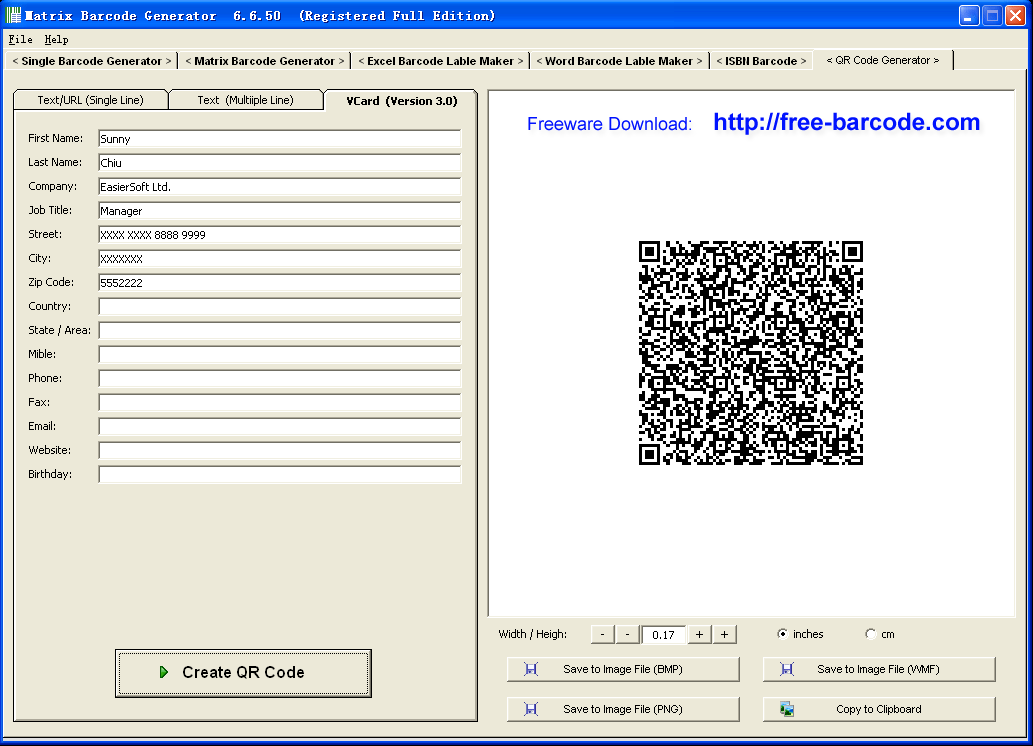Click the generated QR code image
The image size is (1033, 746).
coord(750,353)
